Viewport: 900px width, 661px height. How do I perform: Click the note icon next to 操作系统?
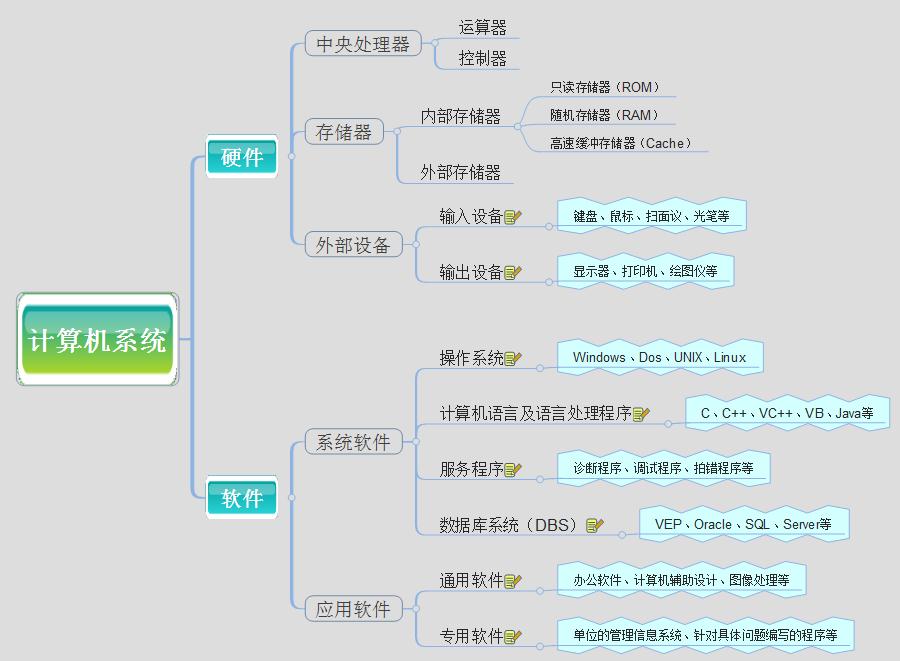click(513, 359)
